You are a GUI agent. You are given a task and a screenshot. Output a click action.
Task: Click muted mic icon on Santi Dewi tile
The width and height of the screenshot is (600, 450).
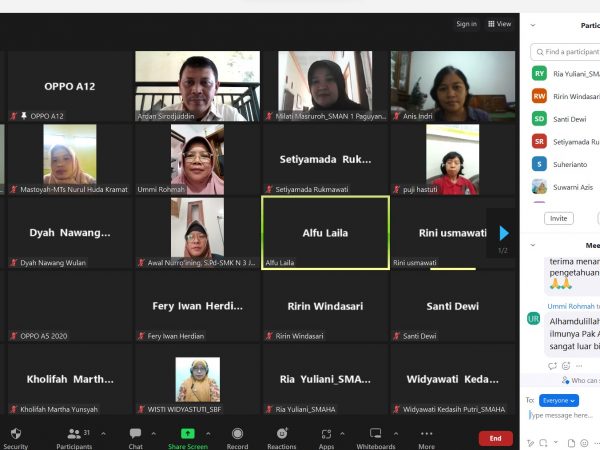(396, 336)
